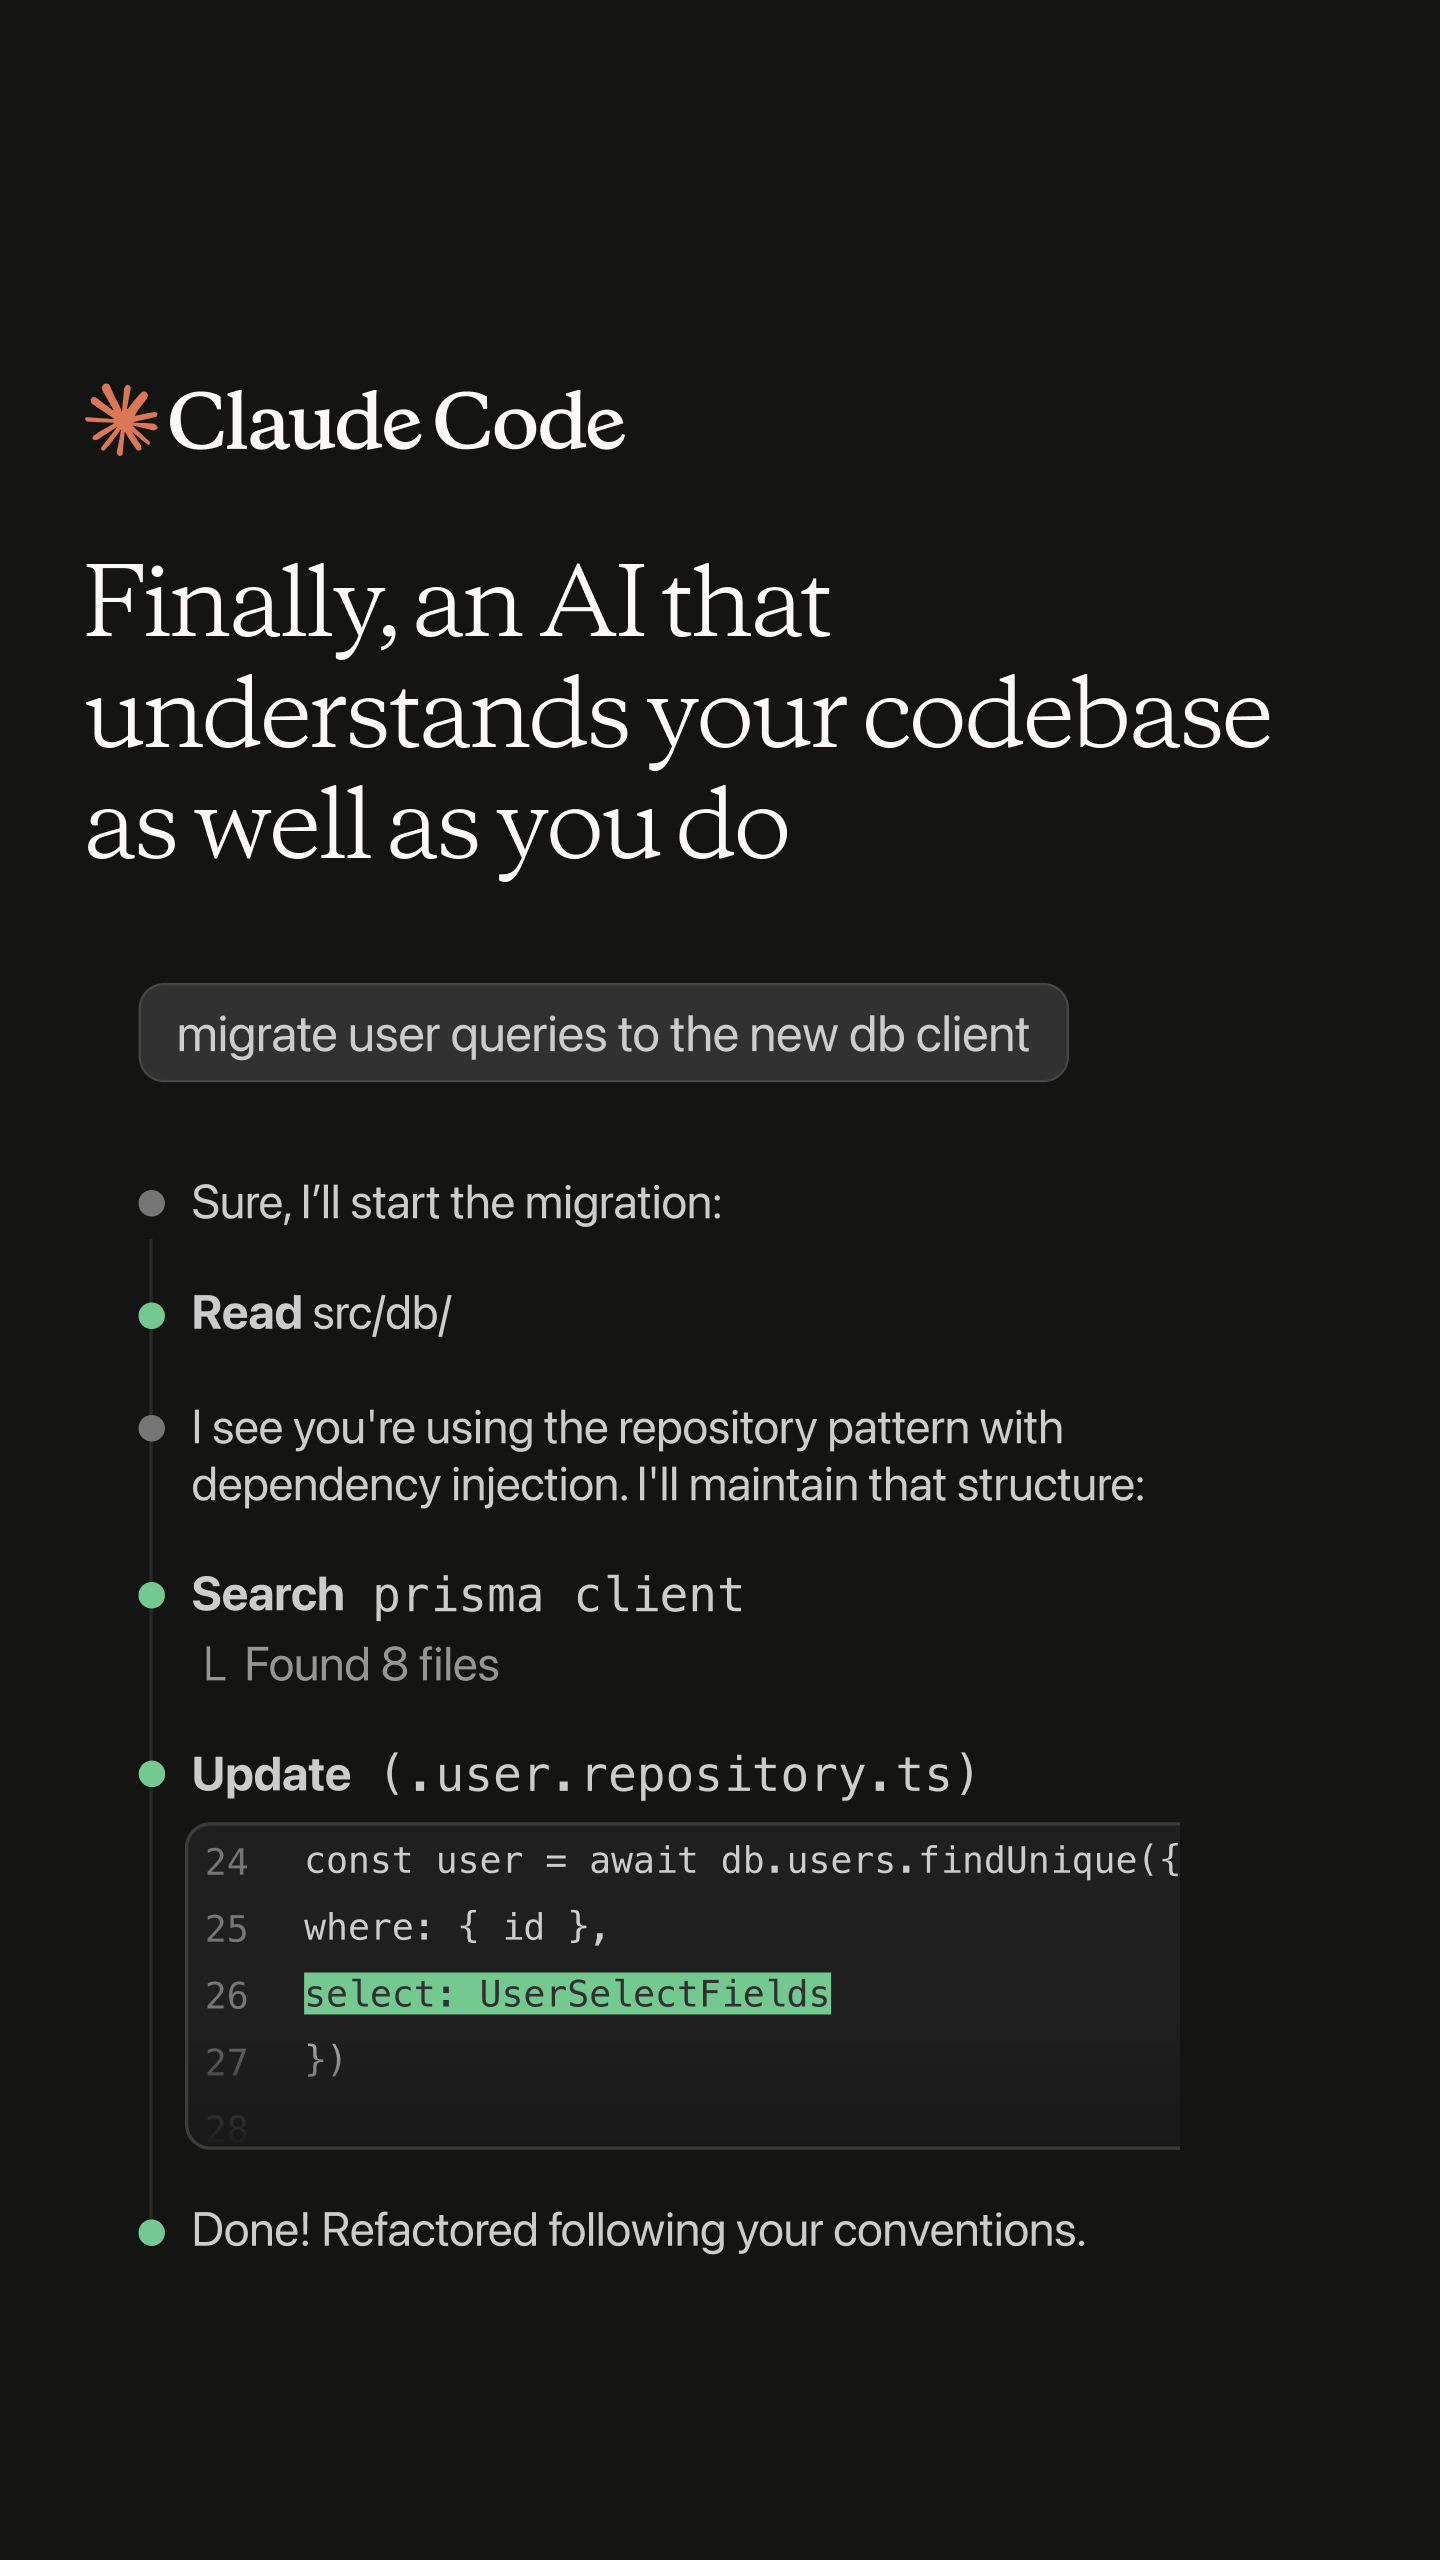This screenshot has width=1440, height=2560.
Task: Click the 'Done! Refactored following your conventions' message
Action: (x=639, y=2231)
